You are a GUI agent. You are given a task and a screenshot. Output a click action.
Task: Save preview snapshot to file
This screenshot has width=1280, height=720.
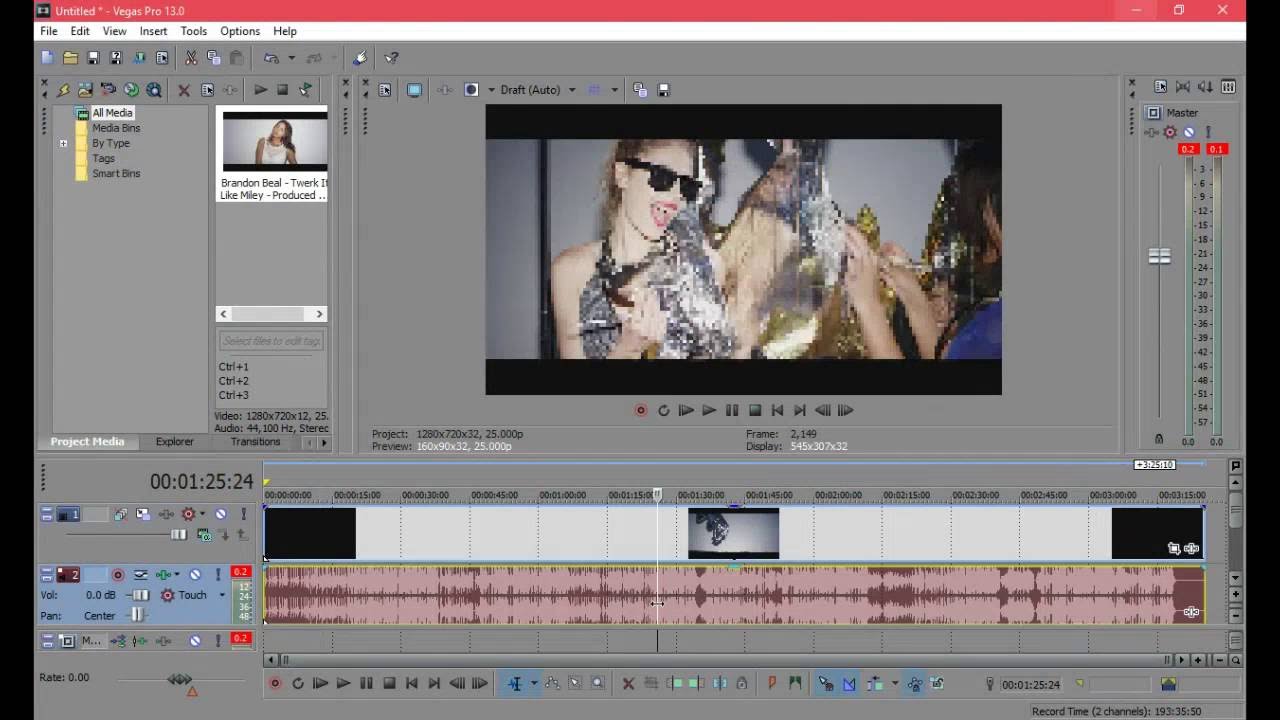(x=663, y=90)
